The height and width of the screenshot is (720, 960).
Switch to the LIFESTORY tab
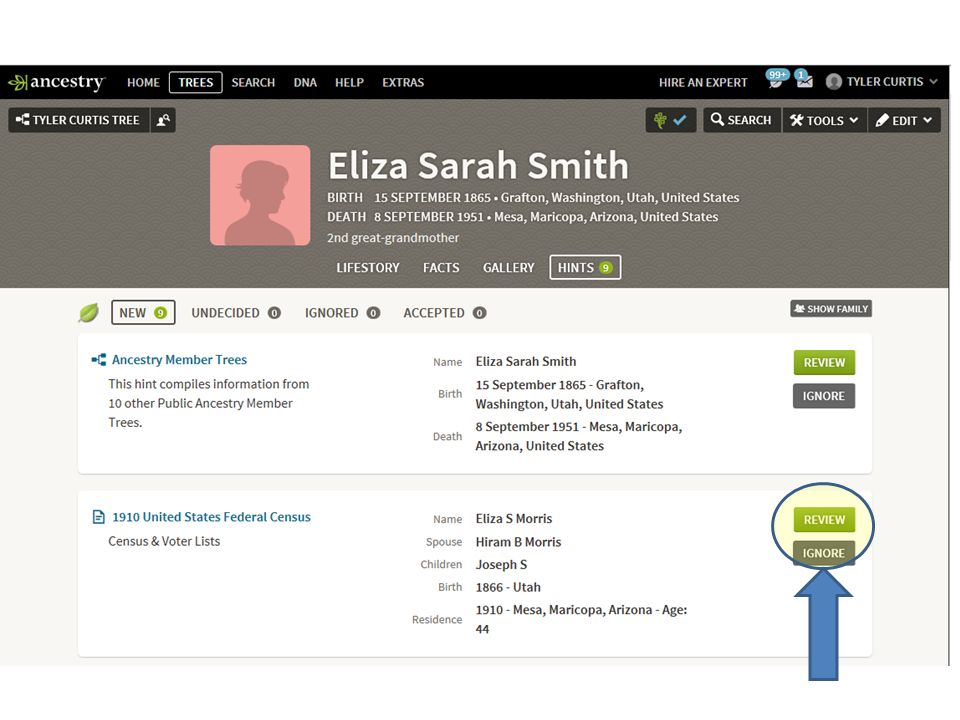point(367,268)
